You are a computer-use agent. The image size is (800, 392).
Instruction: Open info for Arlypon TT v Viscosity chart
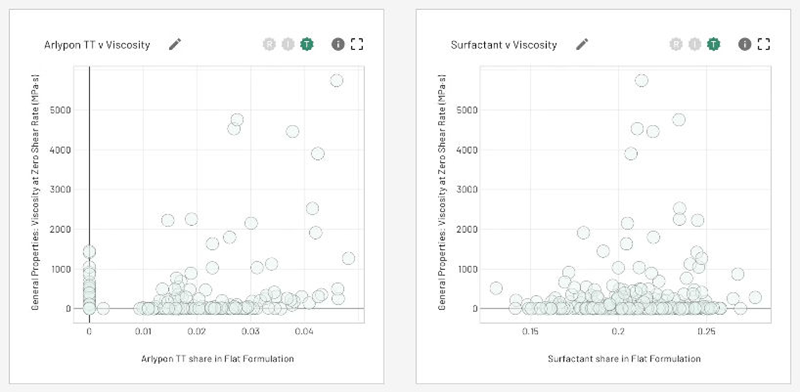pyautogui.click(x=338, y=44)
